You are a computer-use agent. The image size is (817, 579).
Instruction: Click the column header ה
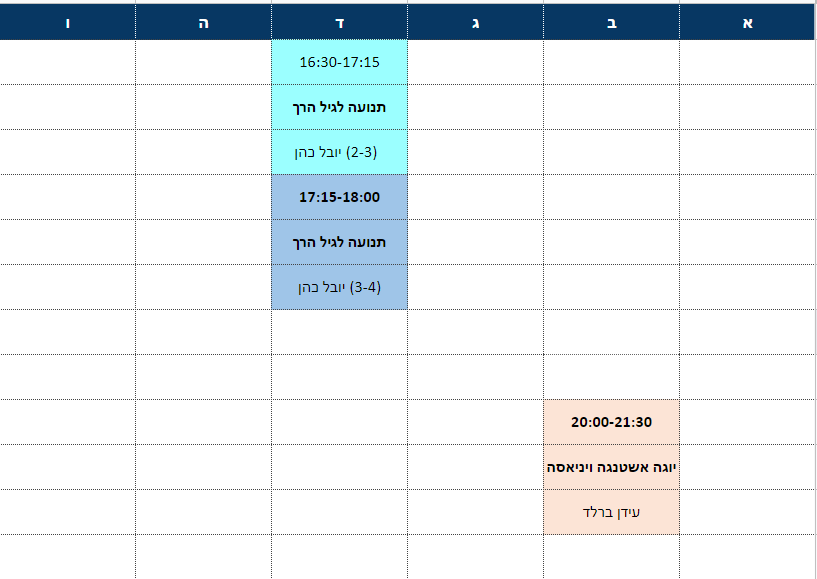pyautogui.click(x=203, y=22)
